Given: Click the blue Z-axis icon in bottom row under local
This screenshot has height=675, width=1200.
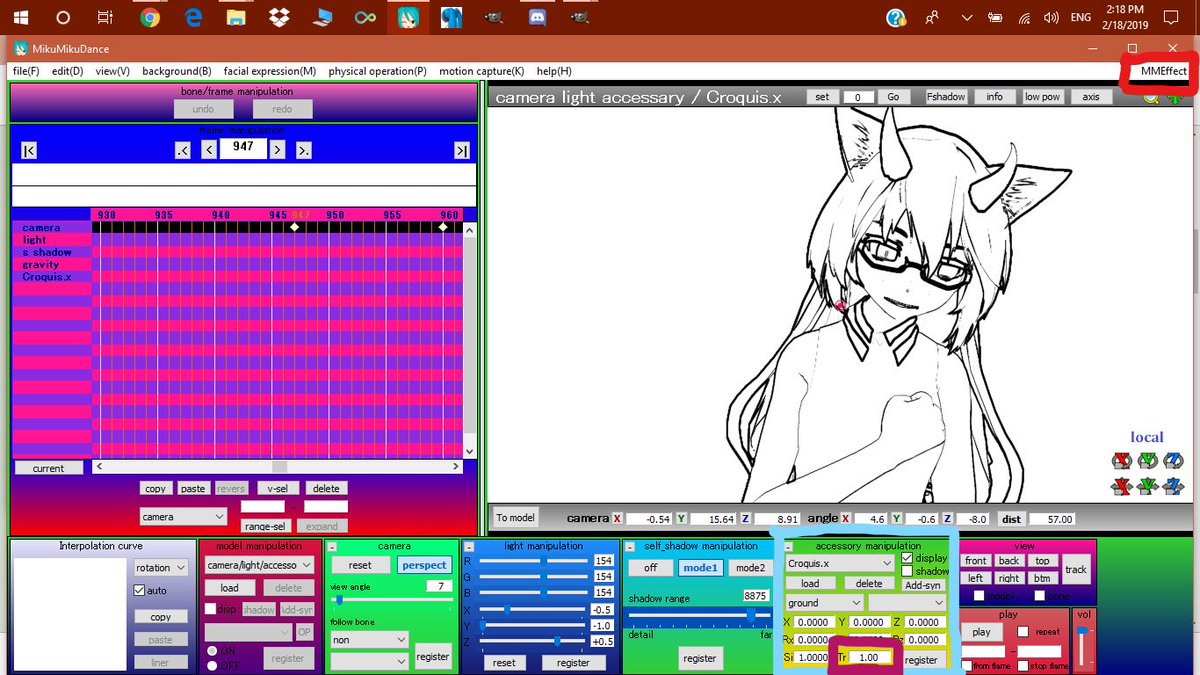Looking at the screenshot, I should click(1173, 487).
